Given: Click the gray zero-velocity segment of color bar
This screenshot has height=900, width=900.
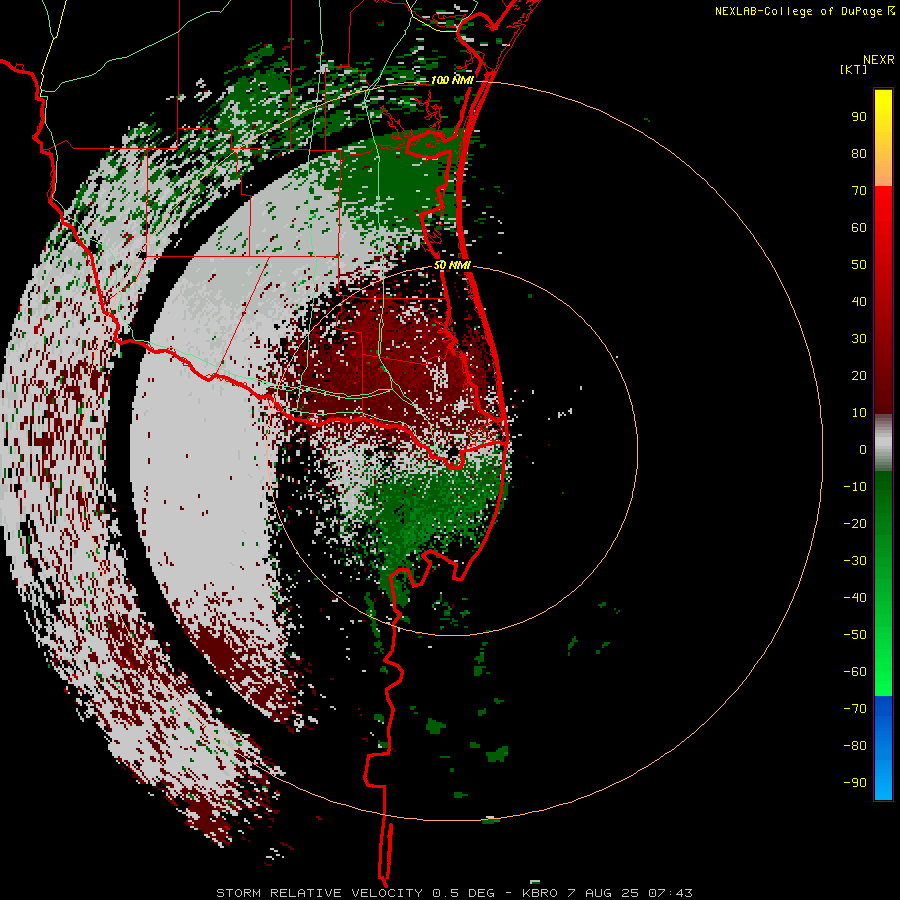Looking at the screenshot, I should pos(883,443).
